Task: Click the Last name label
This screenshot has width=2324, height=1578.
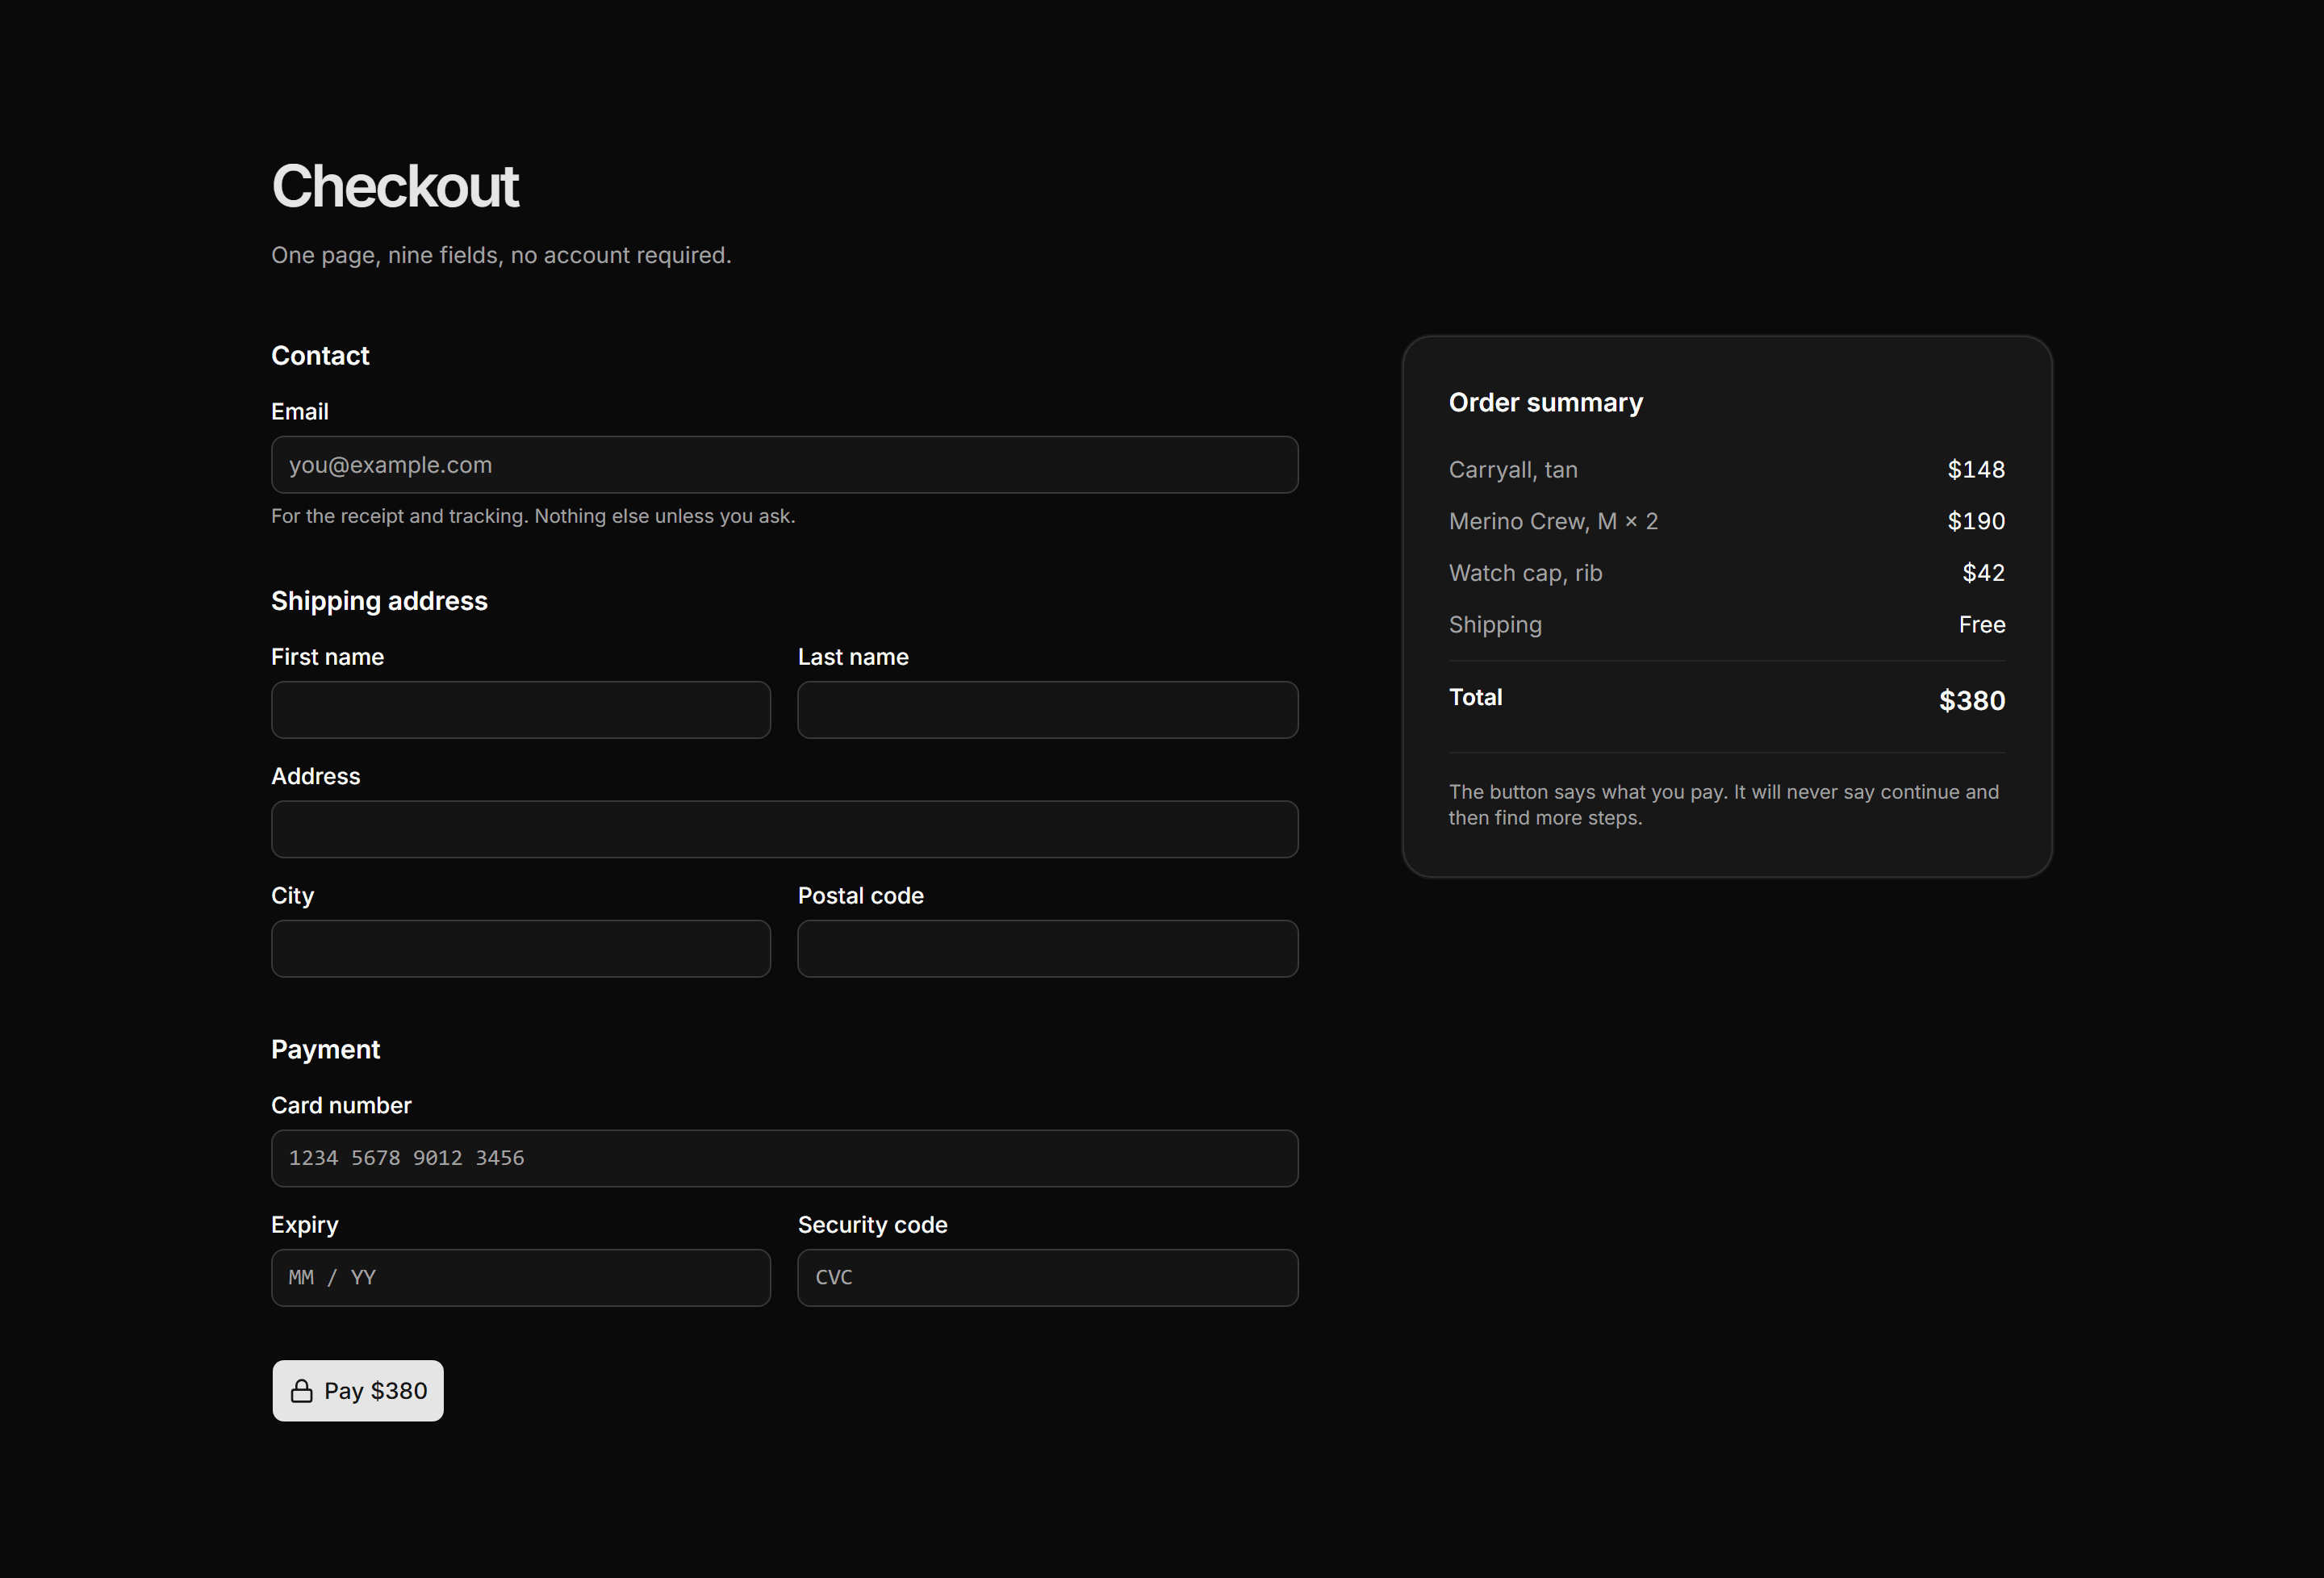Action: 853,657
